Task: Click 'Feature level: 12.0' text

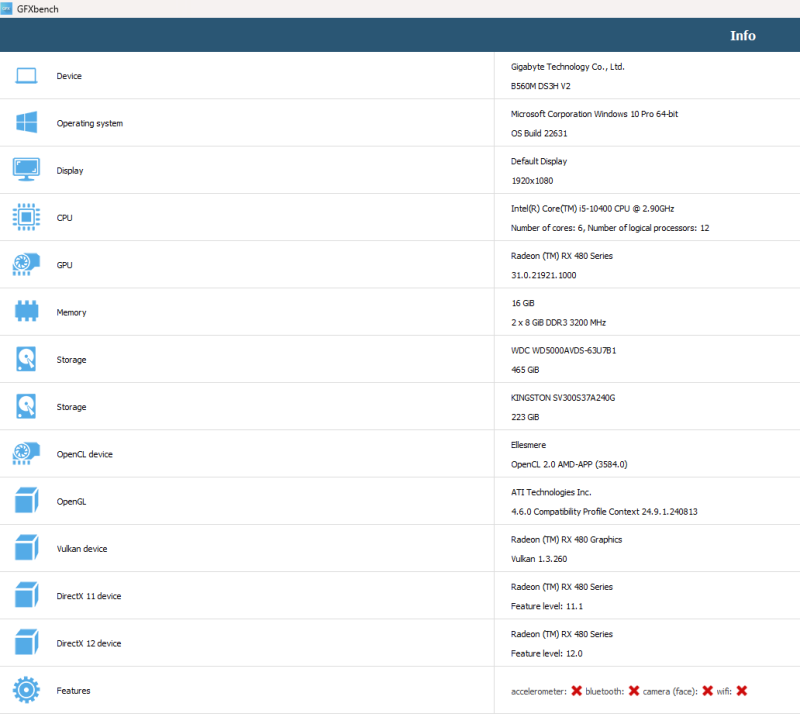Action: (546, 653)
